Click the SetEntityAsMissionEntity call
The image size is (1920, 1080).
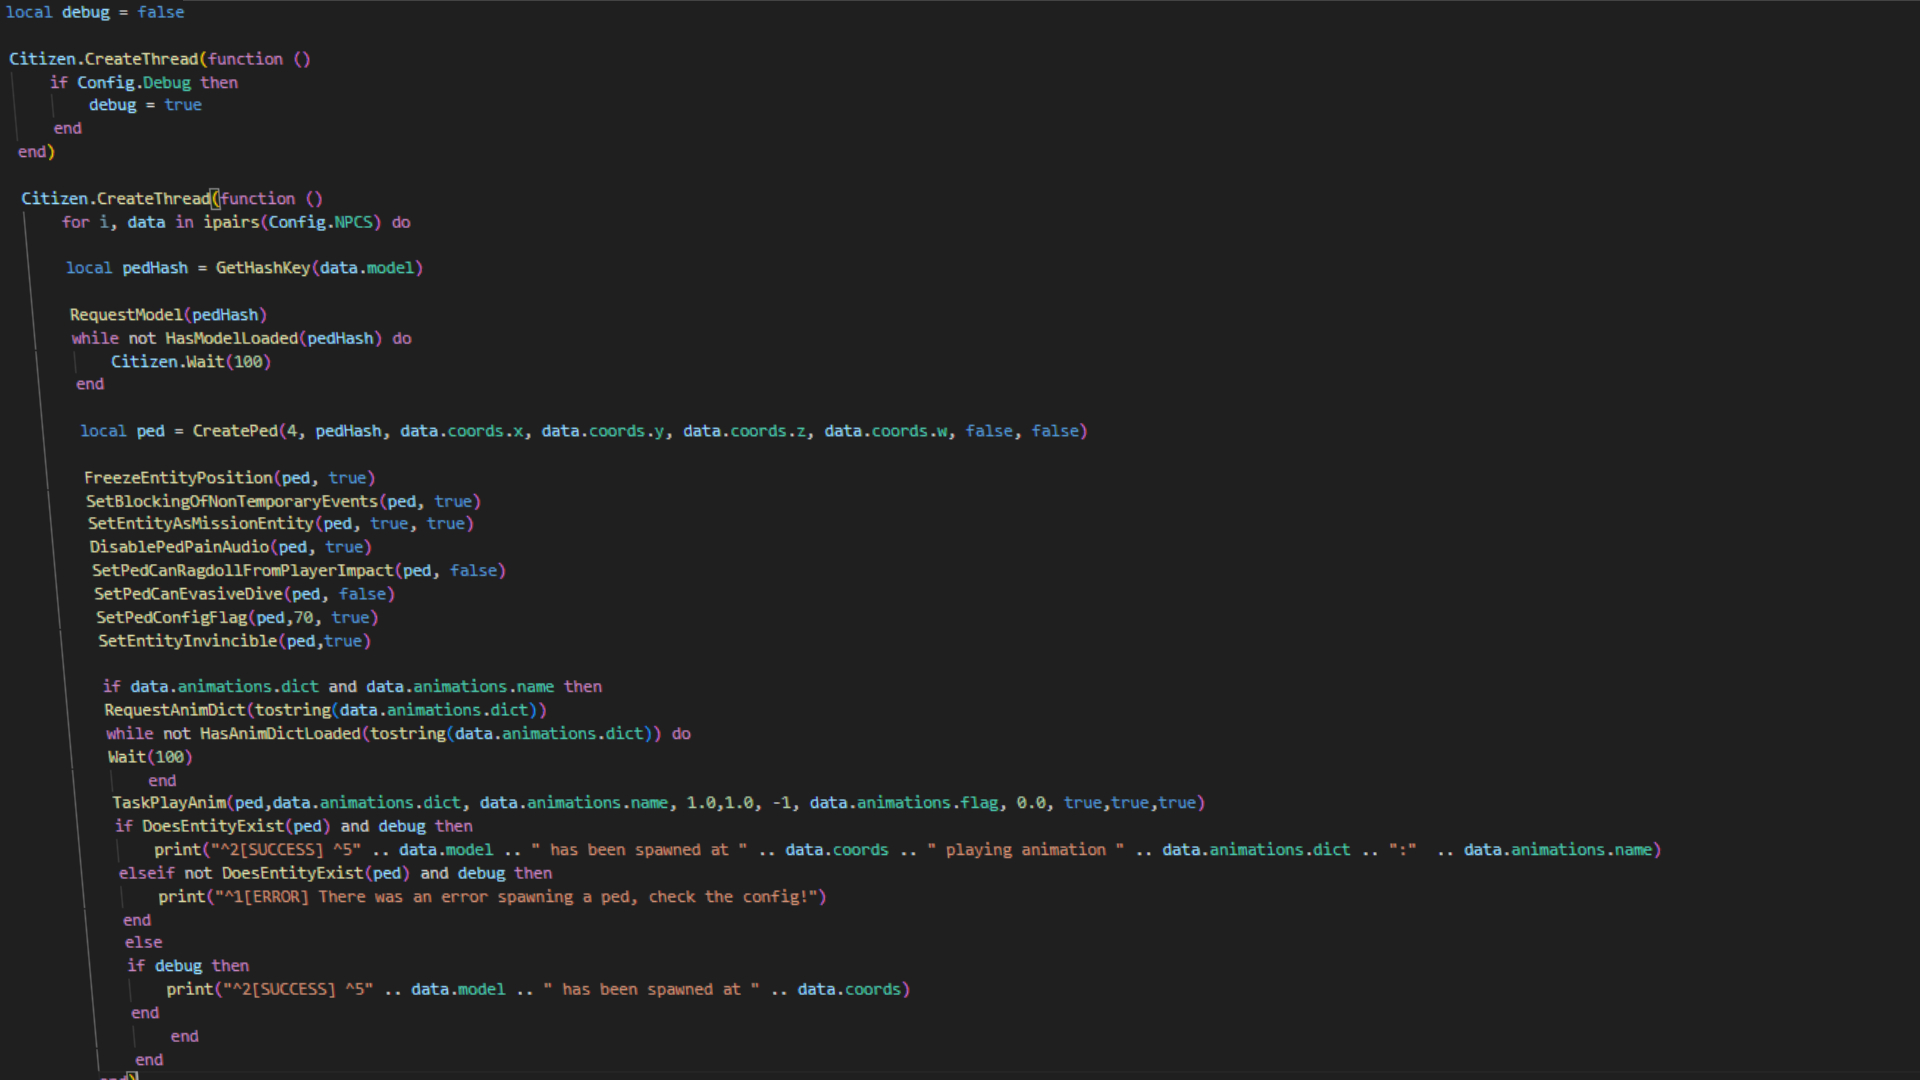200,524
